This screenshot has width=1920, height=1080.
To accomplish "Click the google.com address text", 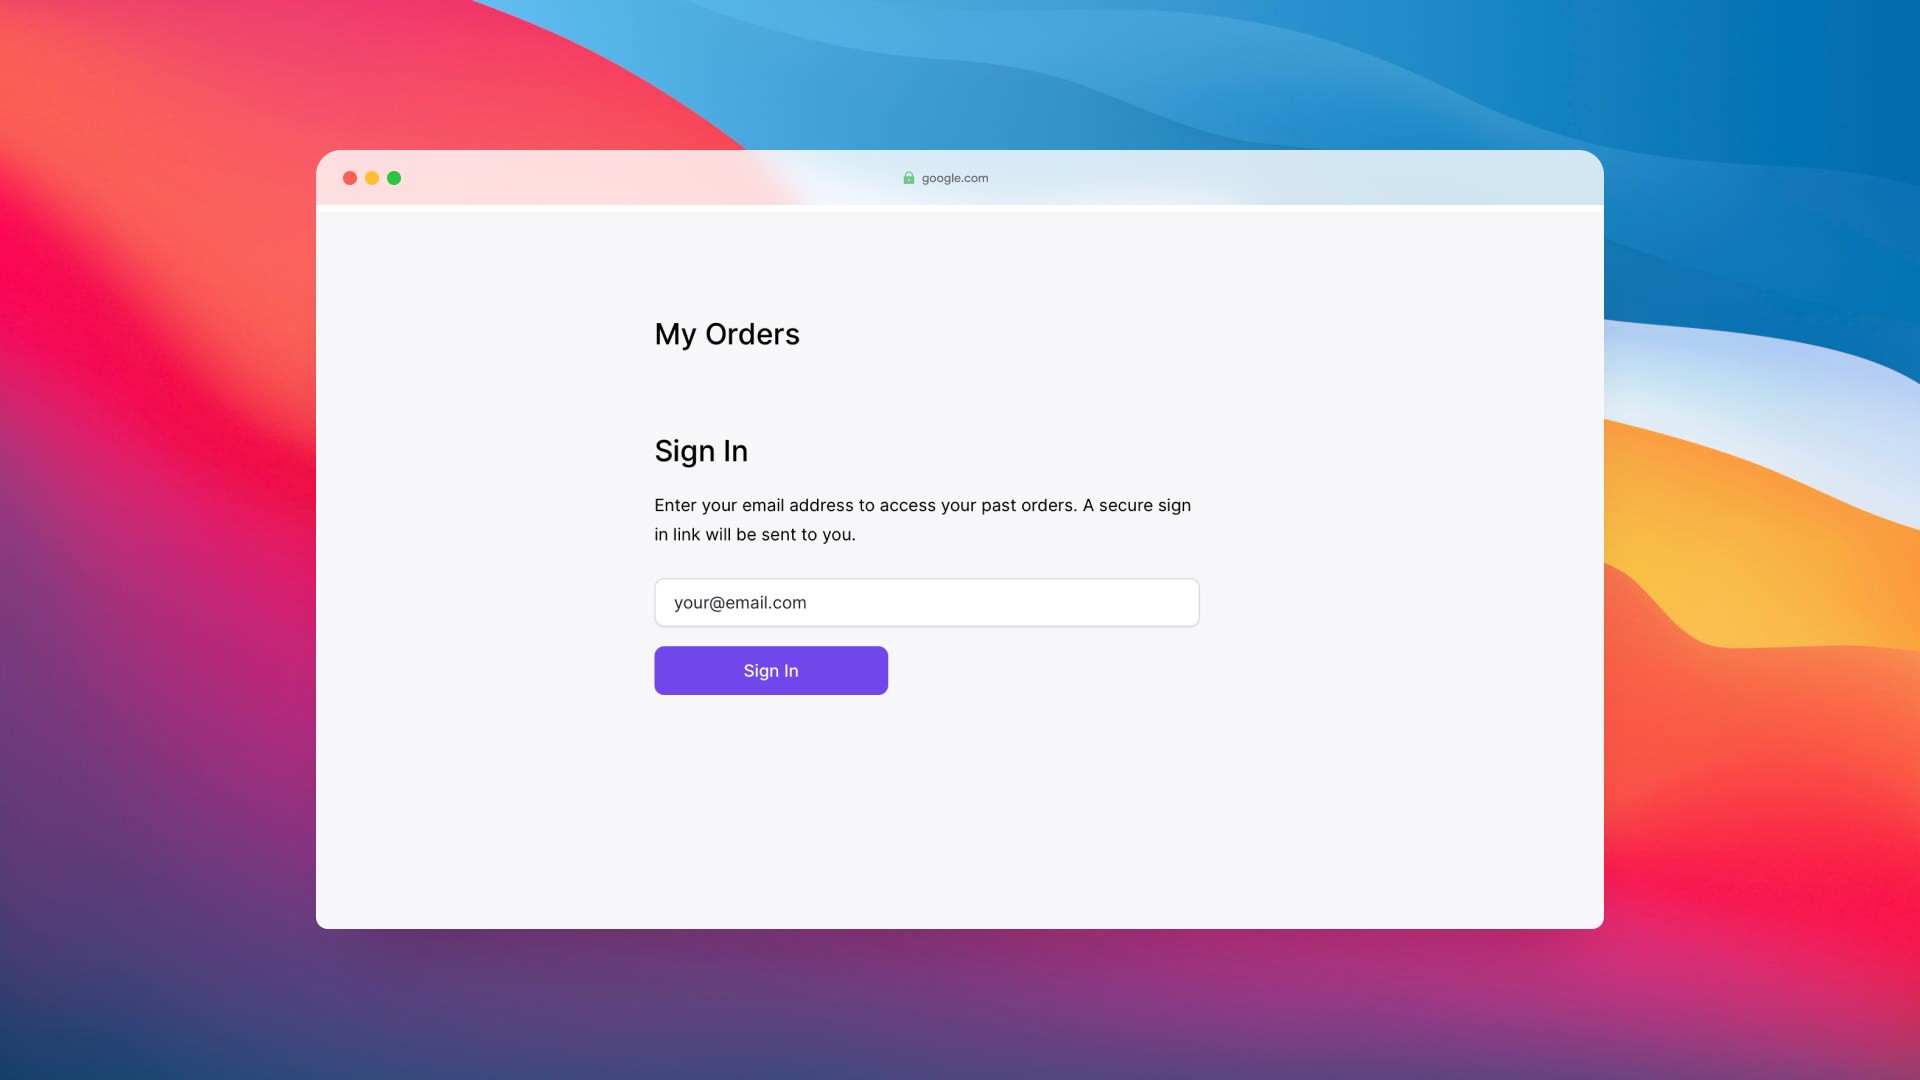I will [954, 178].
